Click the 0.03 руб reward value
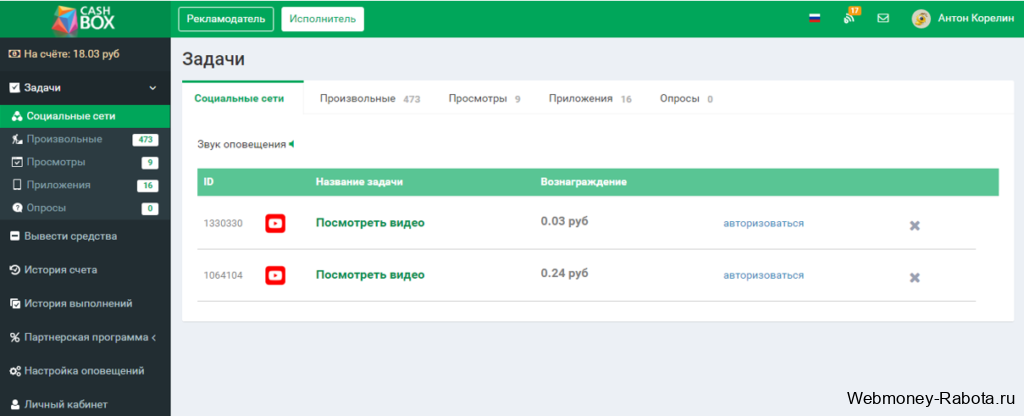The width and height of the screenshot is (1024, 416). (x=564, y=221)
